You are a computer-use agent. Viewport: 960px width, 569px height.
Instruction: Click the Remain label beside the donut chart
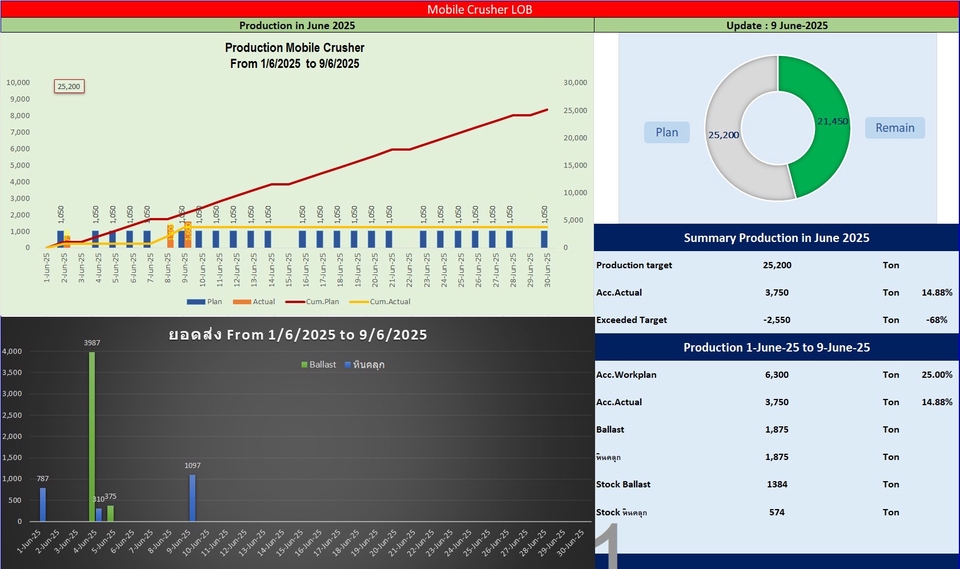894,128
